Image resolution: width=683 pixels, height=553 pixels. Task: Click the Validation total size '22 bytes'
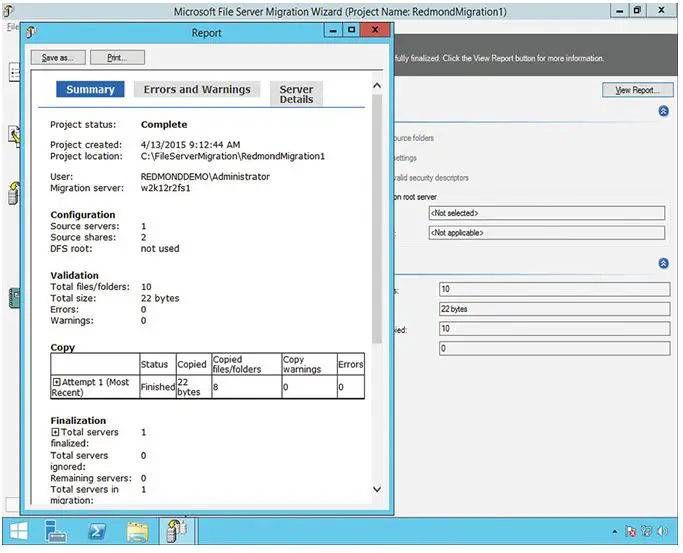[160, 298]
